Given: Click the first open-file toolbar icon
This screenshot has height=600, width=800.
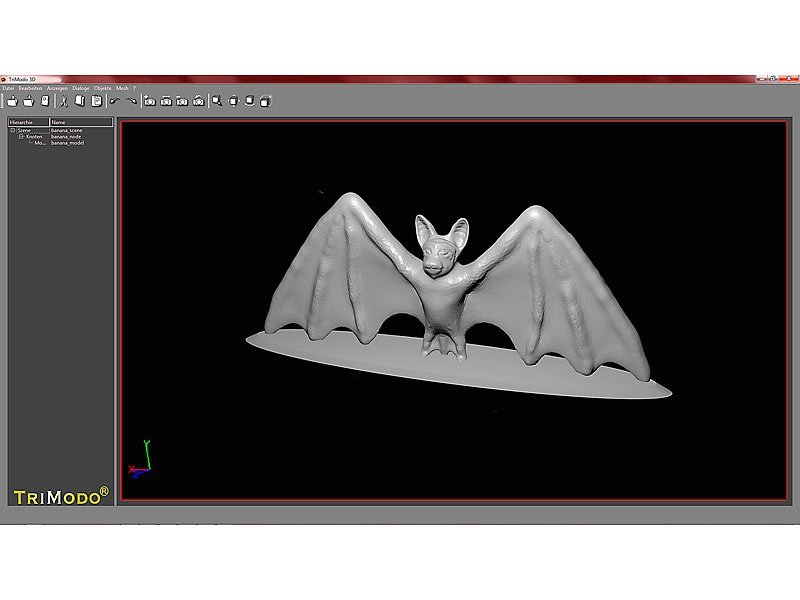Looking at the screenshot, I should [12, 101].
